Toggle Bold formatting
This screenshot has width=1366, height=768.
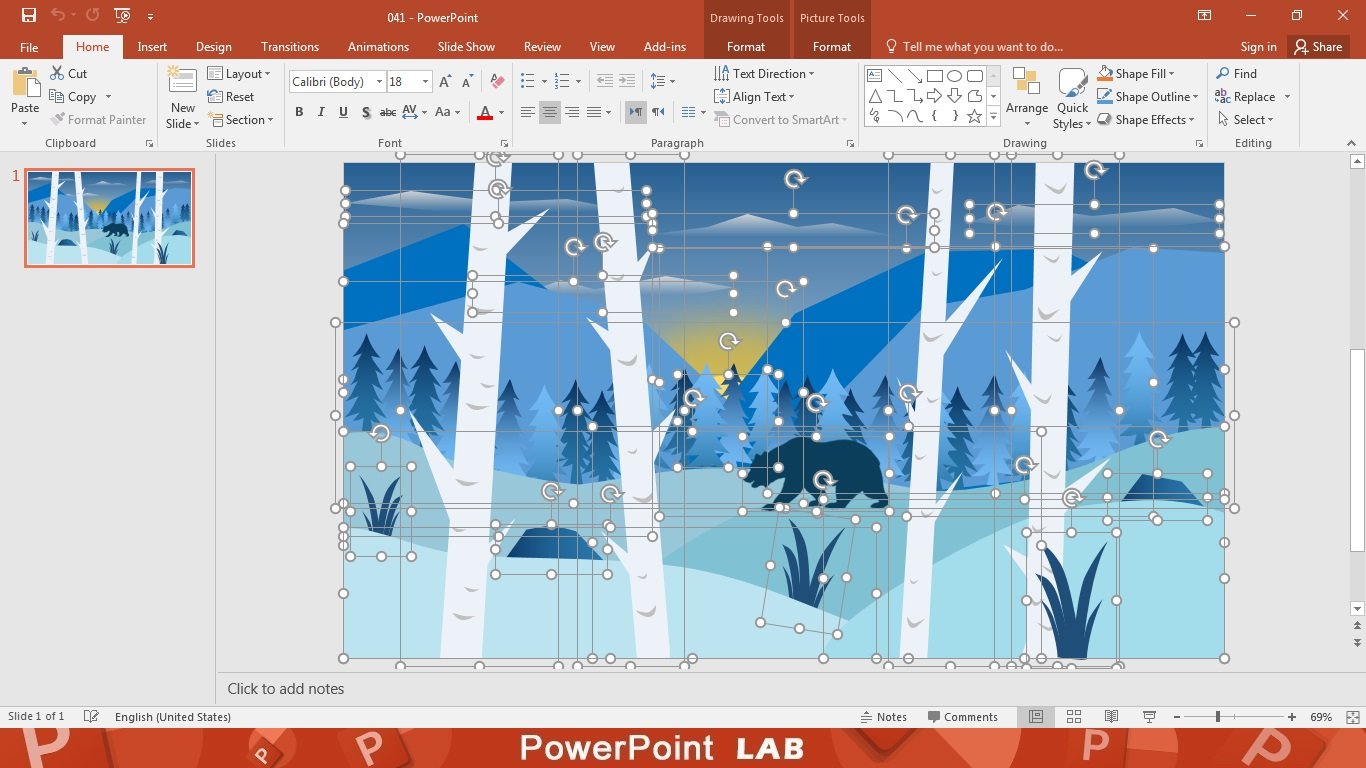pos(299,112)
